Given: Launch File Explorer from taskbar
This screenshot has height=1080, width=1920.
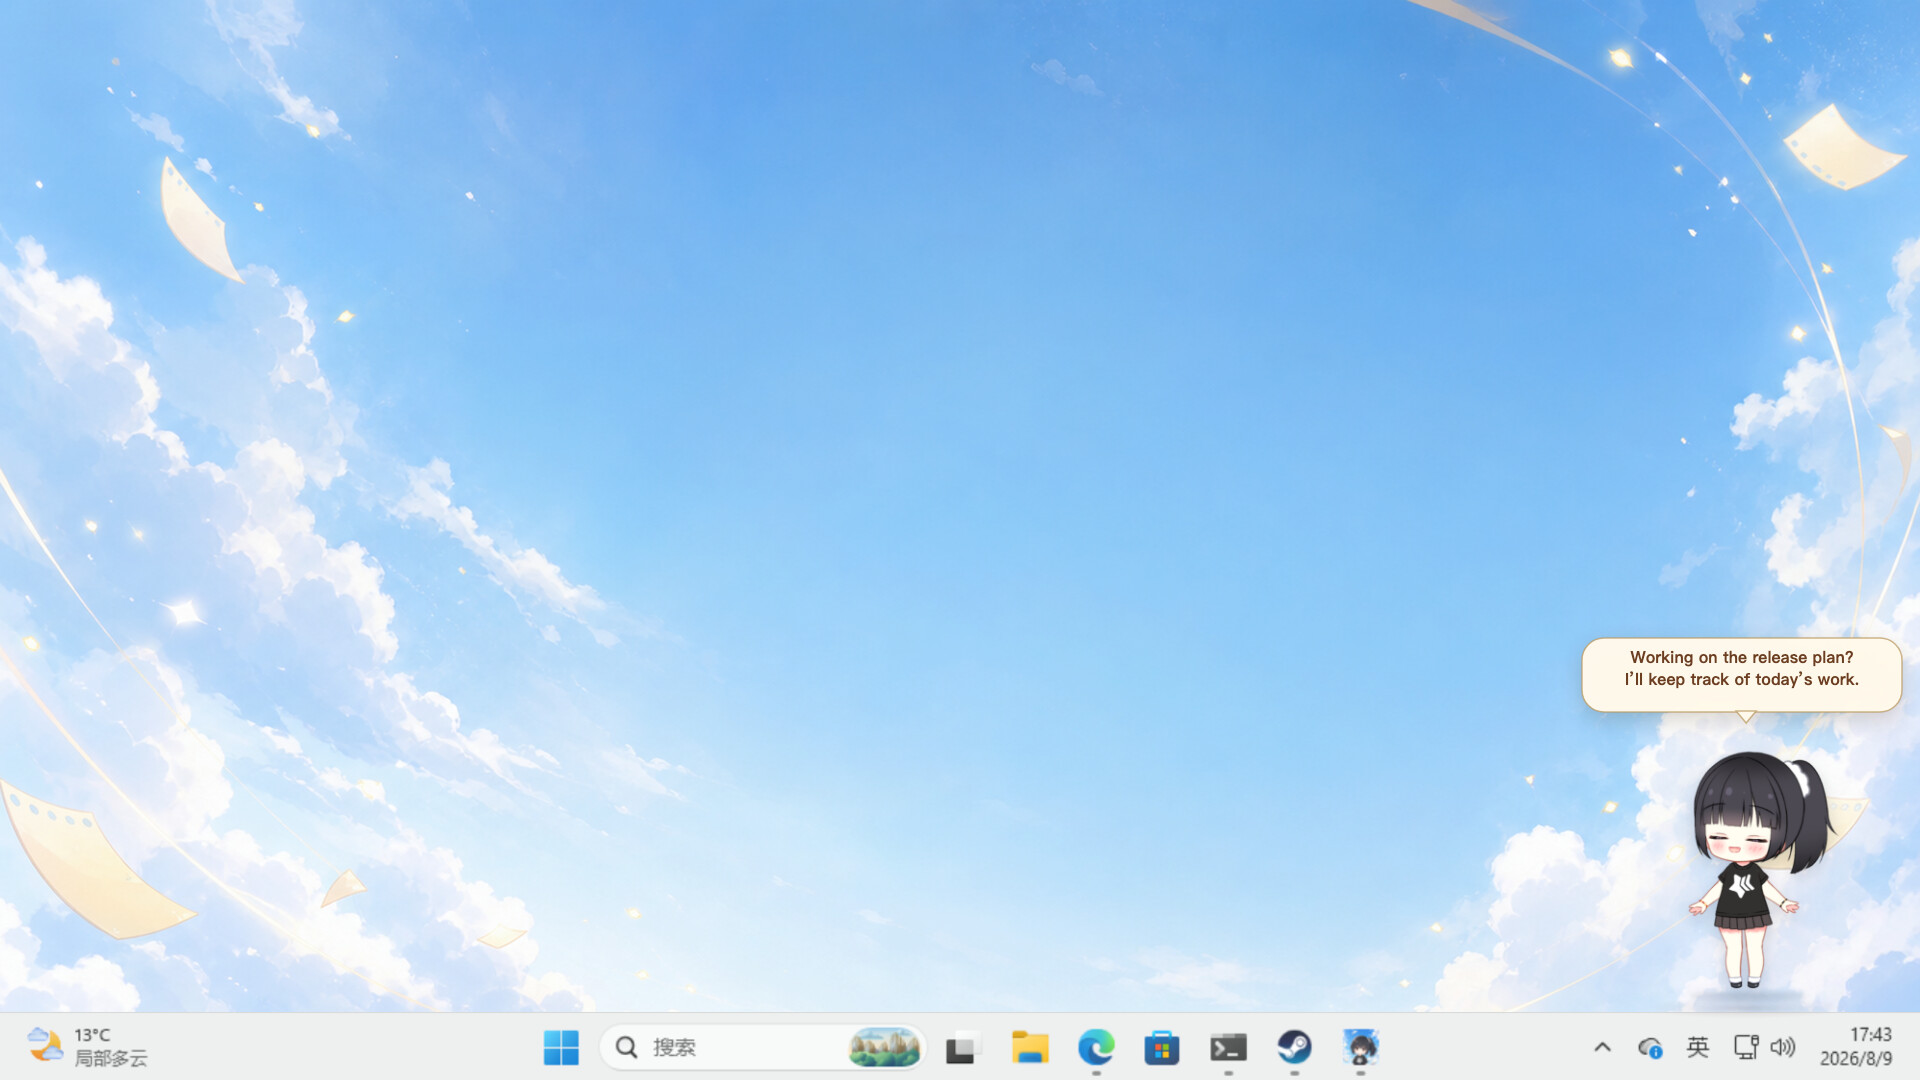Looking at the screenshot, I should point(1029,1047).
